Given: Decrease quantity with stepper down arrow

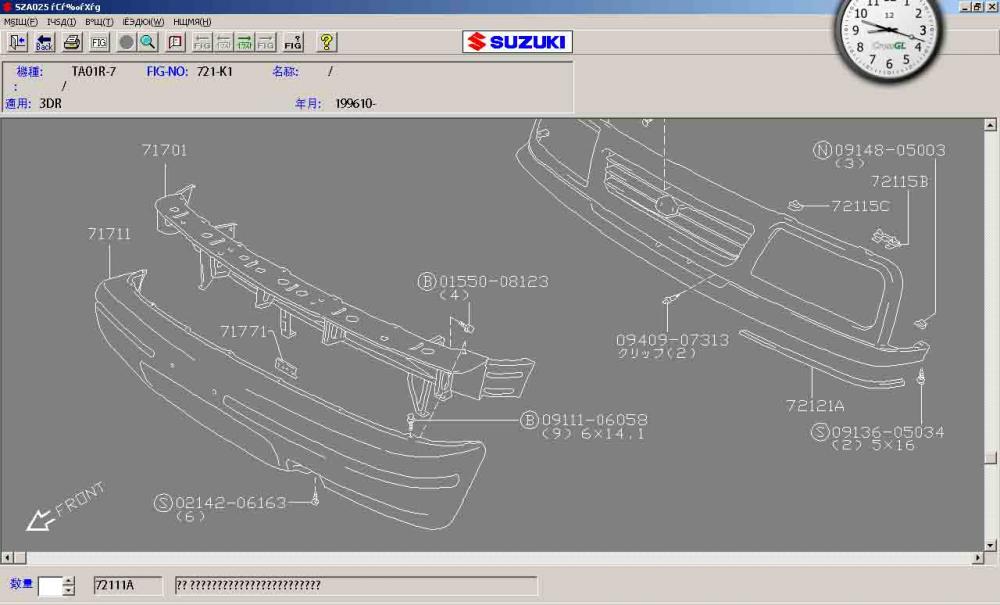Looking at the screenshot, I should pos(68,591).
